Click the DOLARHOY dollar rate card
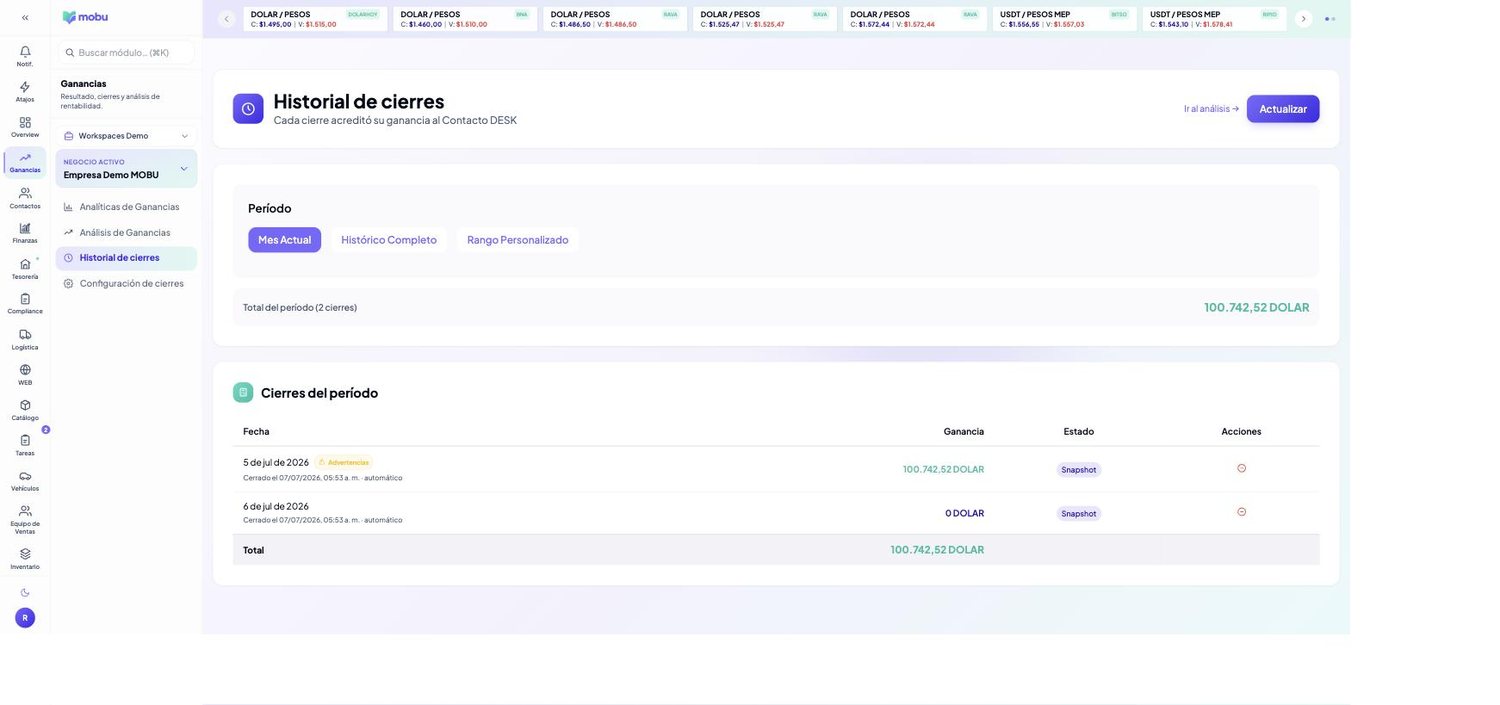This screenshot has width=1500, height=705. [315, 19]
